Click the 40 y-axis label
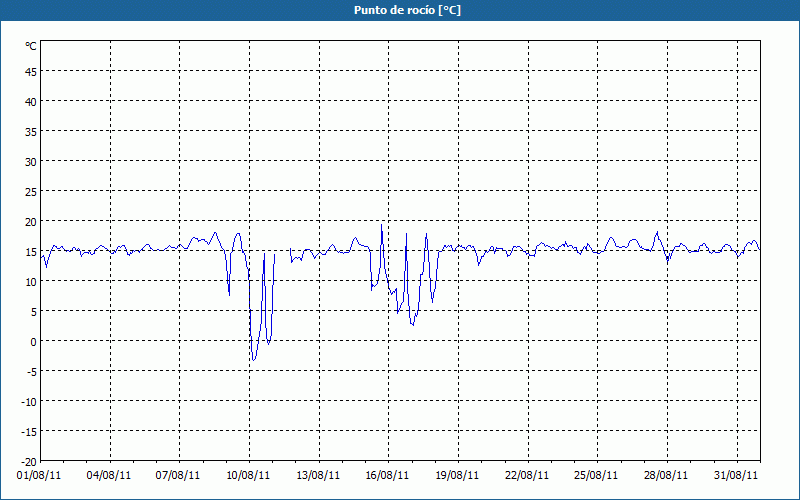The image size is (800, 500). (x=31, y=102)
